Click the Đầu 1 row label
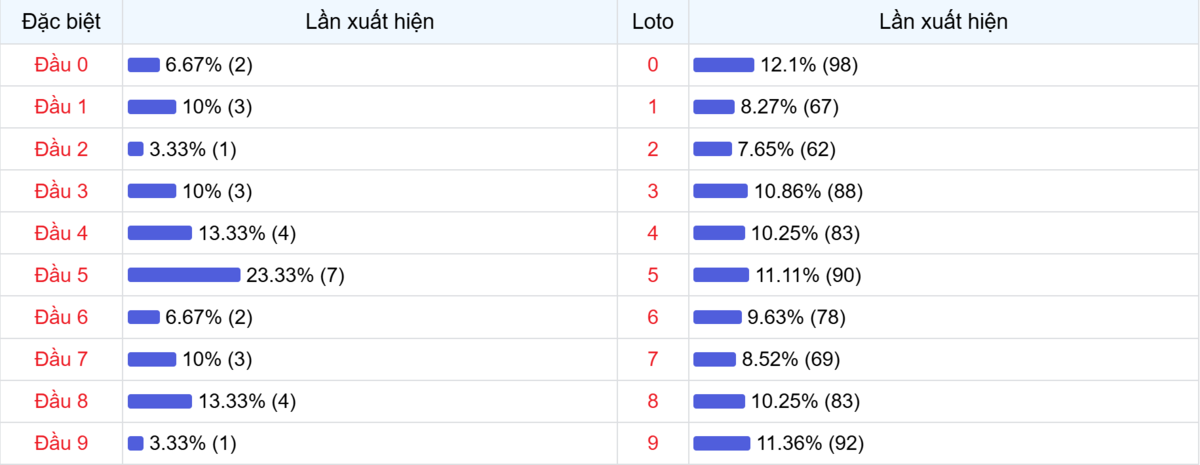 point(61,107)
